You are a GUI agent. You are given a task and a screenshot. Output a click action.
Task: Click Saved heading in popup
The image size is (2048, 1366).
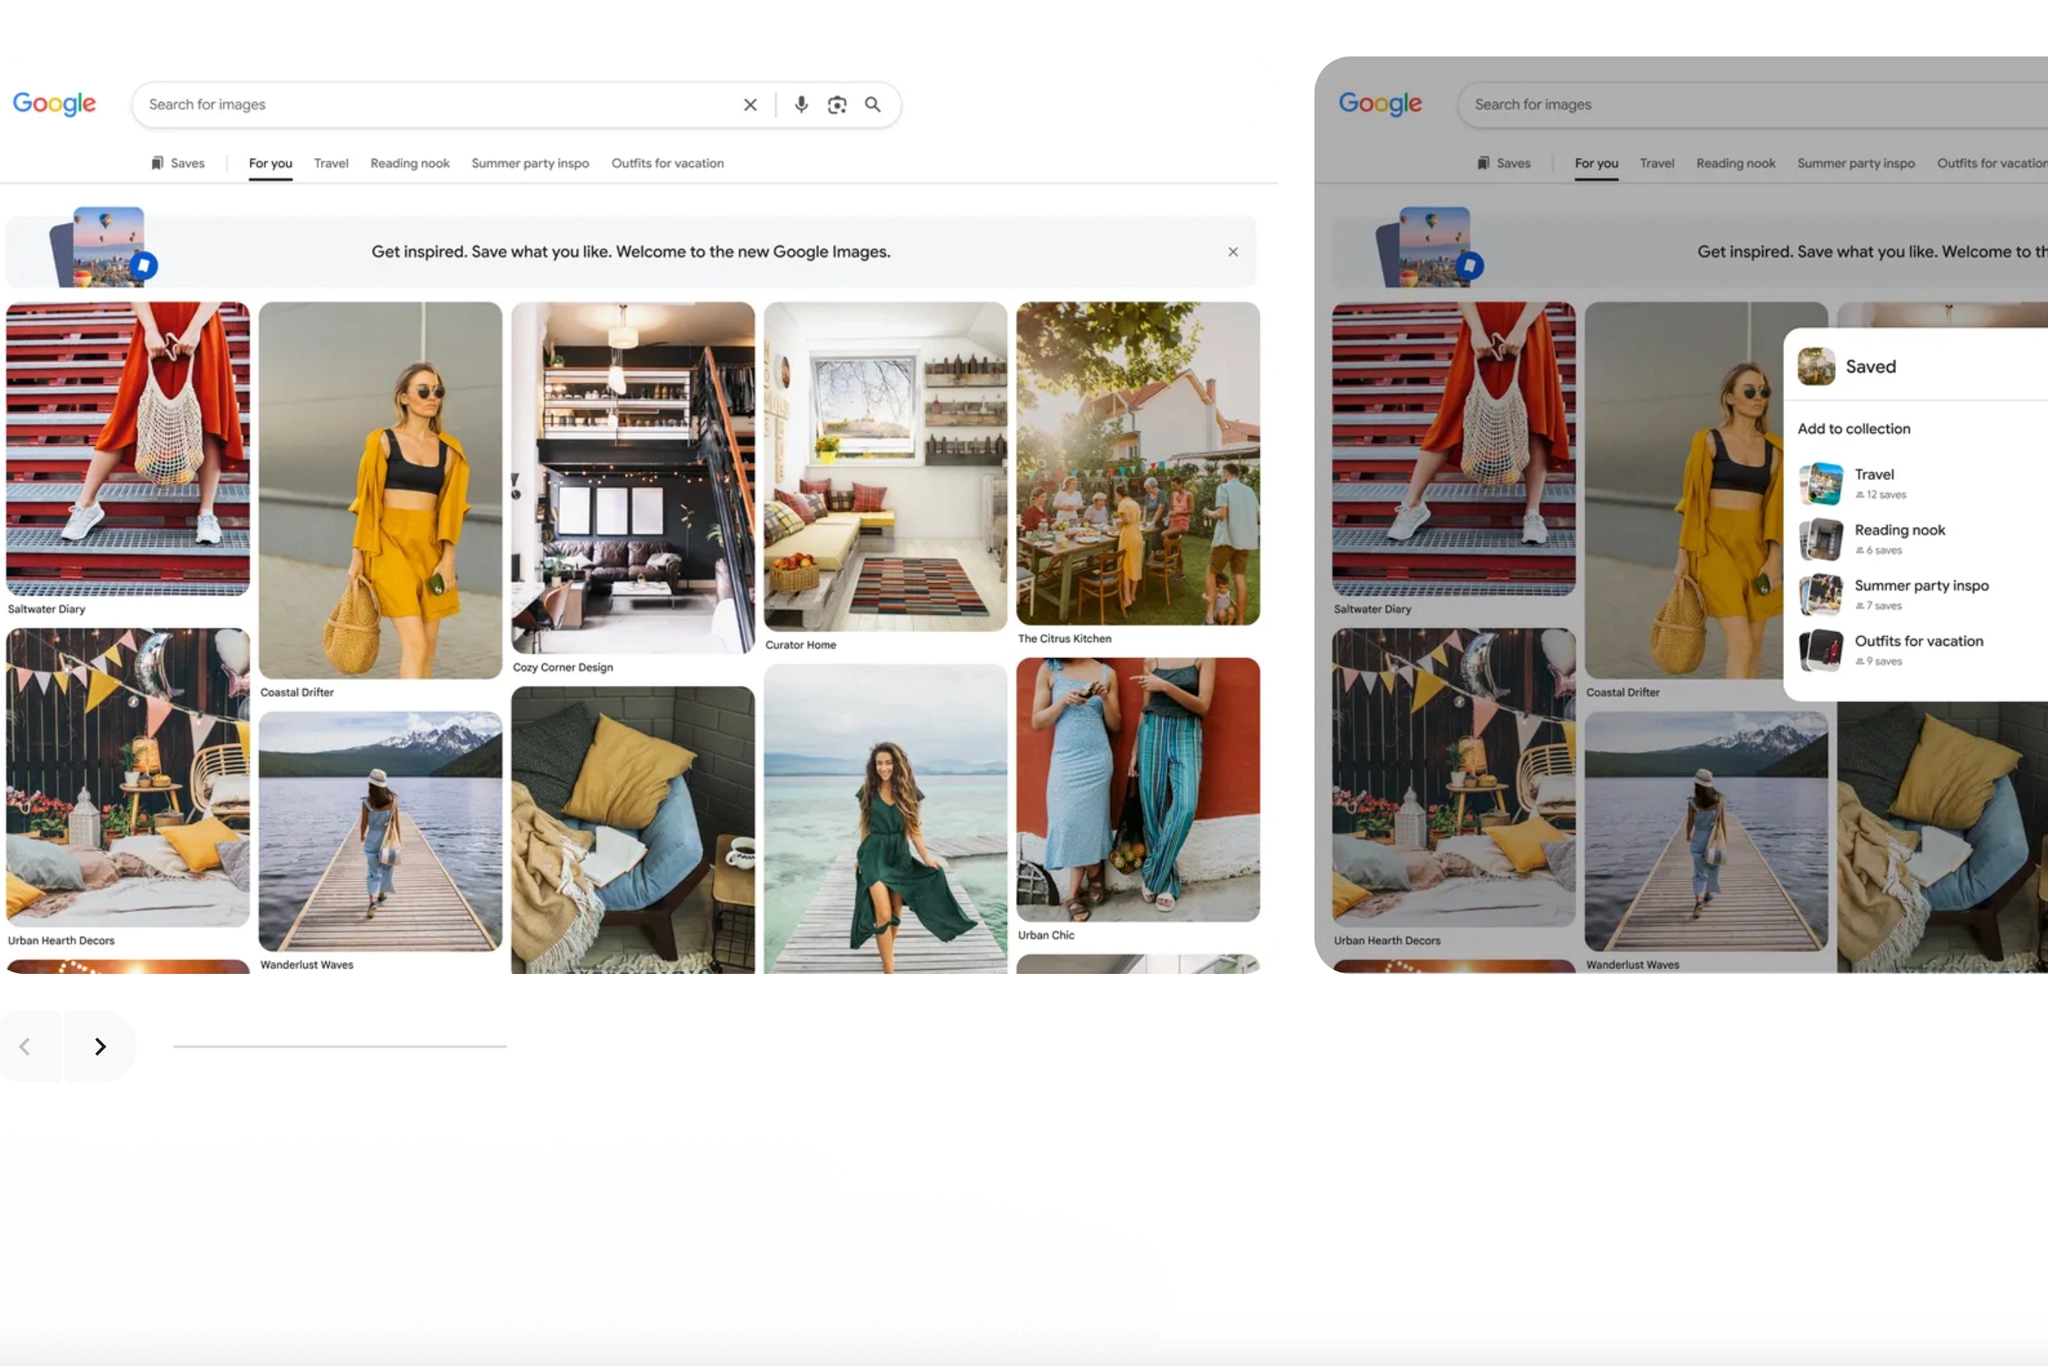(1871, 367)
